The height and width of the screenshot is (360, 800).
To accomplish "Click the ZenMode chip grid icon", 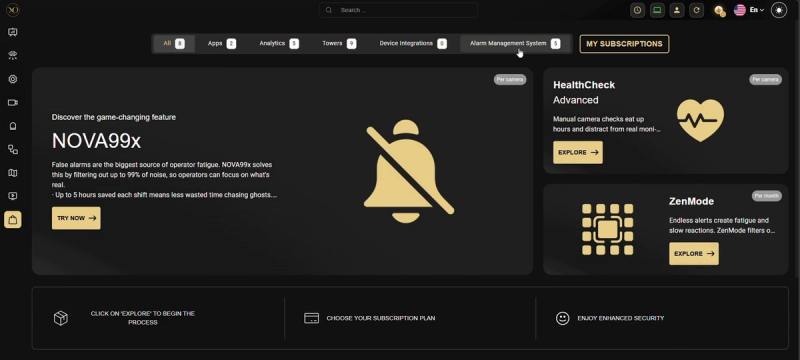I will [x=607, y=229].
